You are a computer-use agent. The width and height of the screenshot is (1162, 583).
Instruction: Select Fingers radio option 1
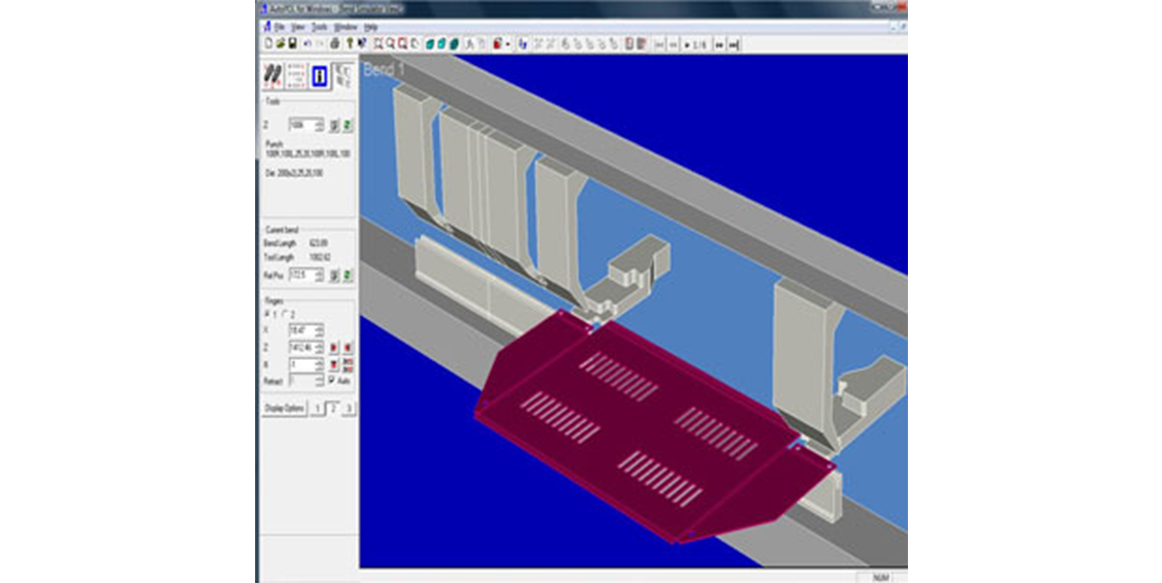tap(267, 314)
